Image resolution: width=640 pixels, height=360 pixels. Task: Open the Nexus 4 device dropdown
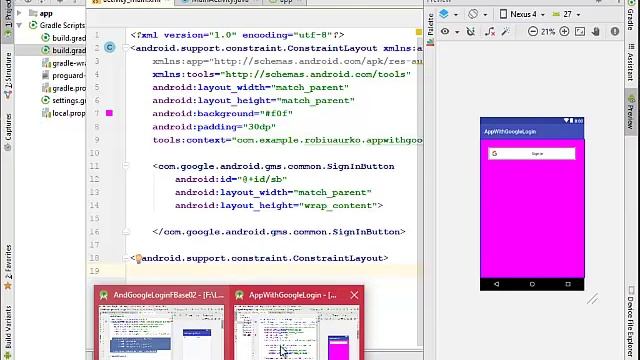(522, 14)
